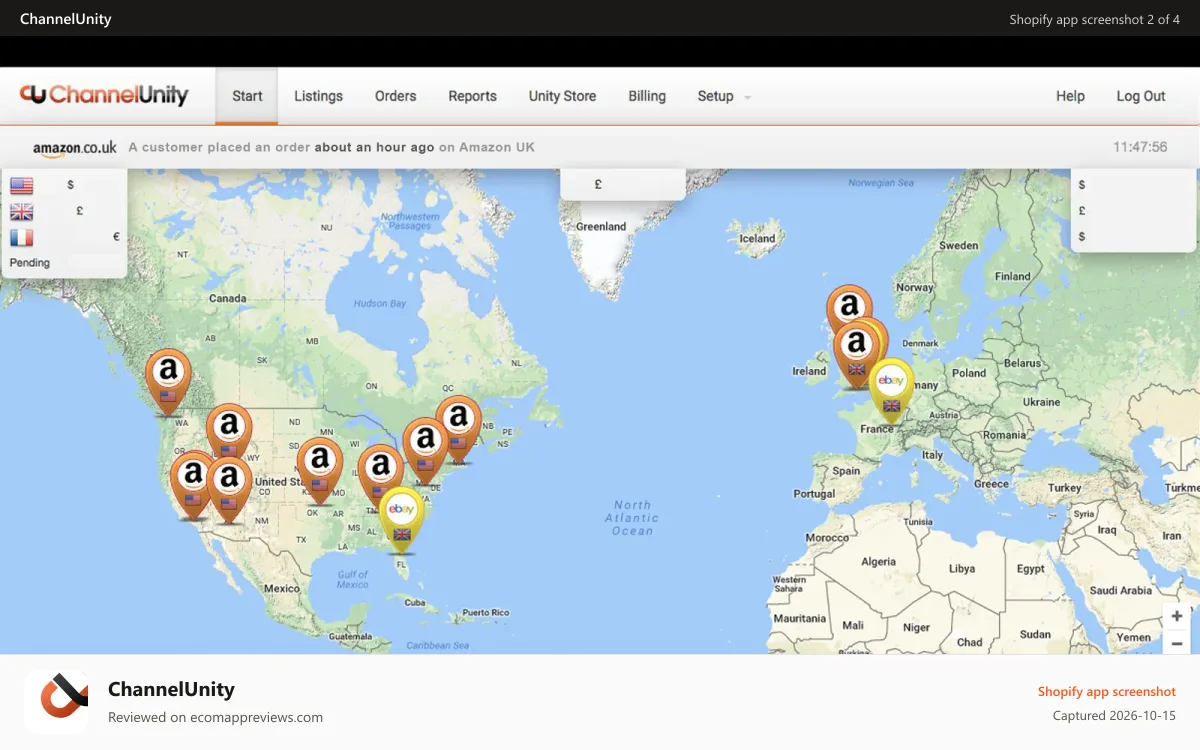1200x750 pixels.
Task: Open the Start tab
Action: click(x=247, y=96)
